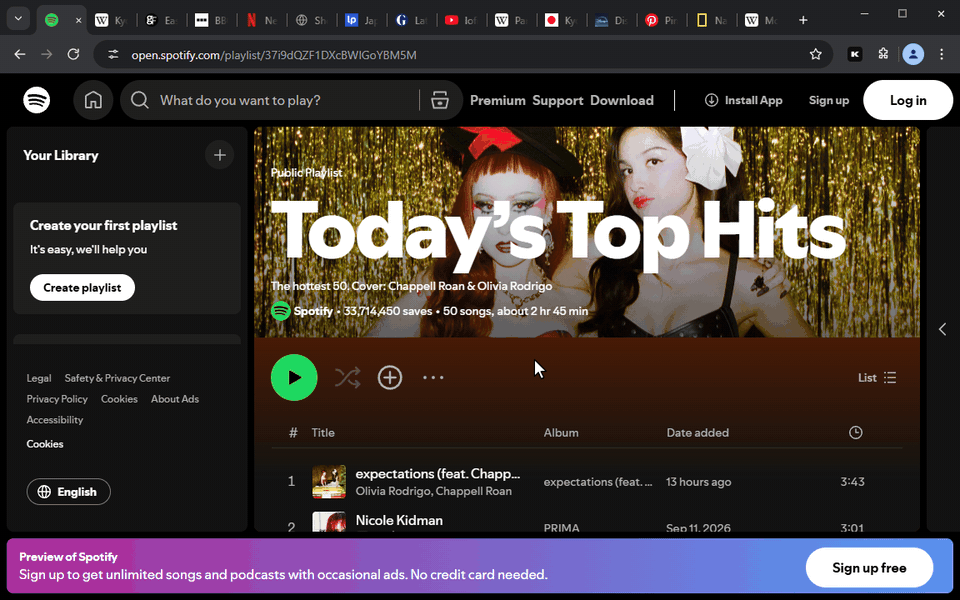Expand the collapsed right-side panel arrow
Screen dimensions: 960x600
pos(942,329)
